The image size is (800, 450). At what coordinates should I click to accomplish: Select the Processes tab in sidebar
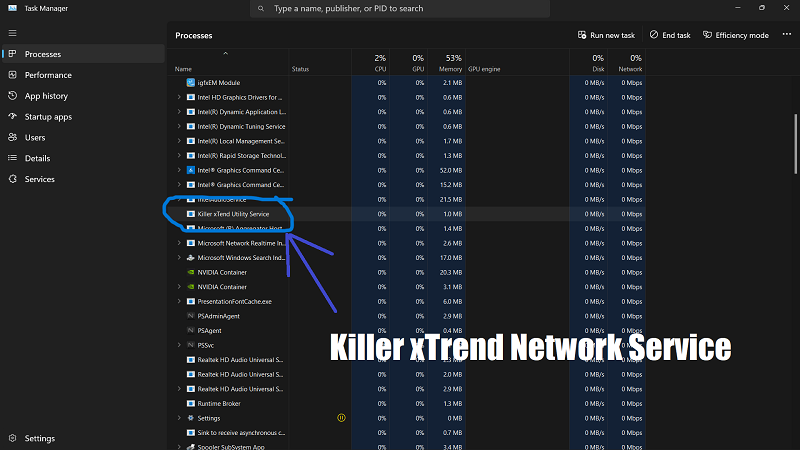click(84, 54)
